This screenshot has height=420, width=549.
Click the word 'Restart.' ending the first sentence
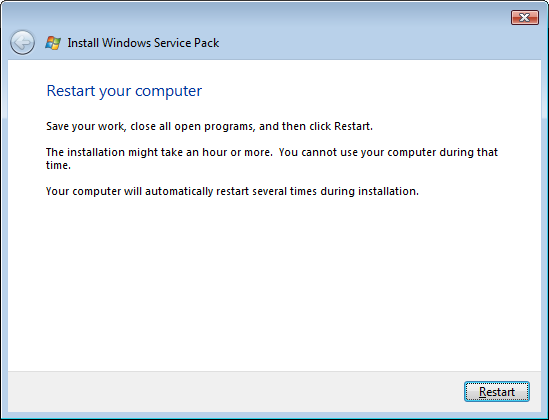click(x=353, y=126)
